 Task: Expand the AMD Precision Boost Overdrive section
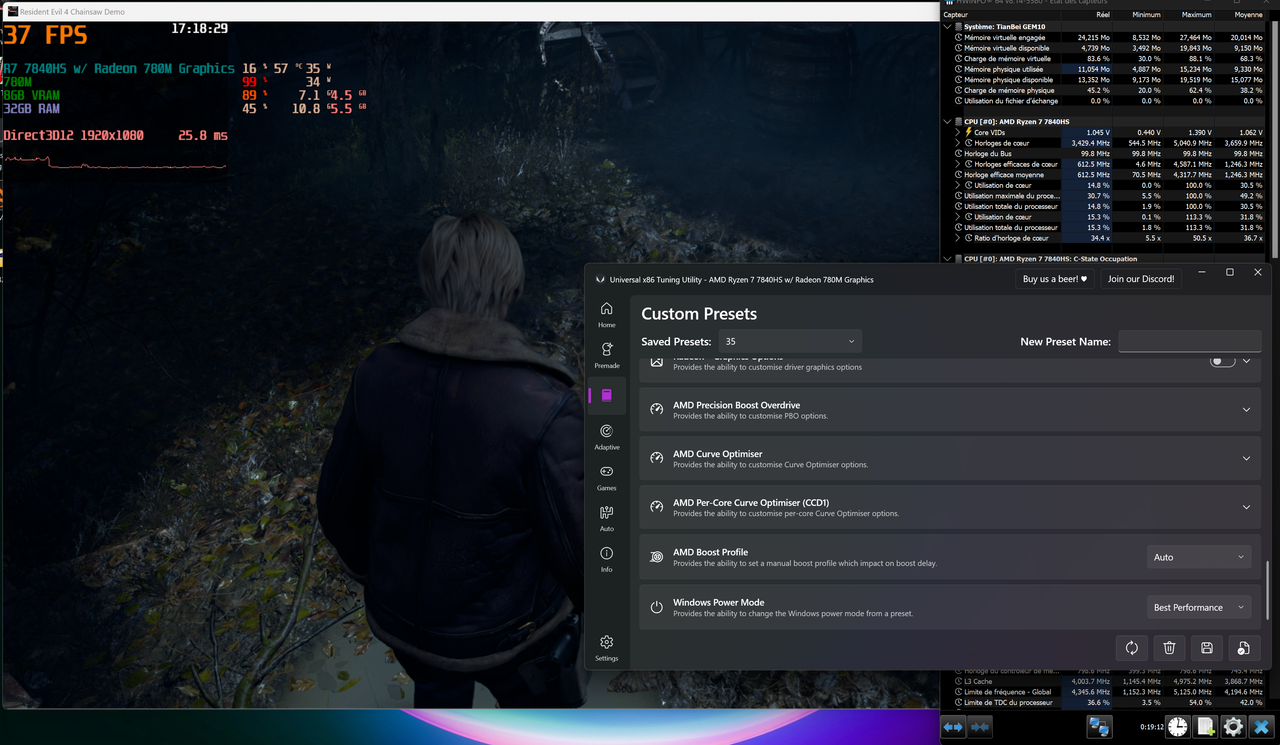tap(1246, 409)
